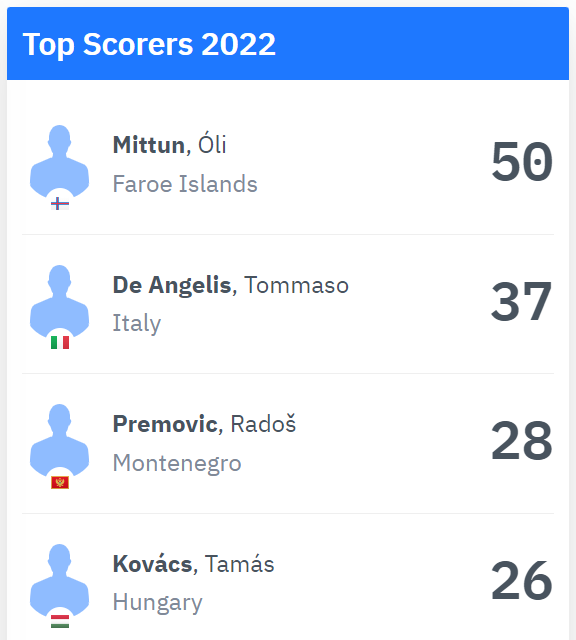Viewport: 576px width, 640px height.
Task: Select the Hungary team label
Action: [x=158, y=603]
